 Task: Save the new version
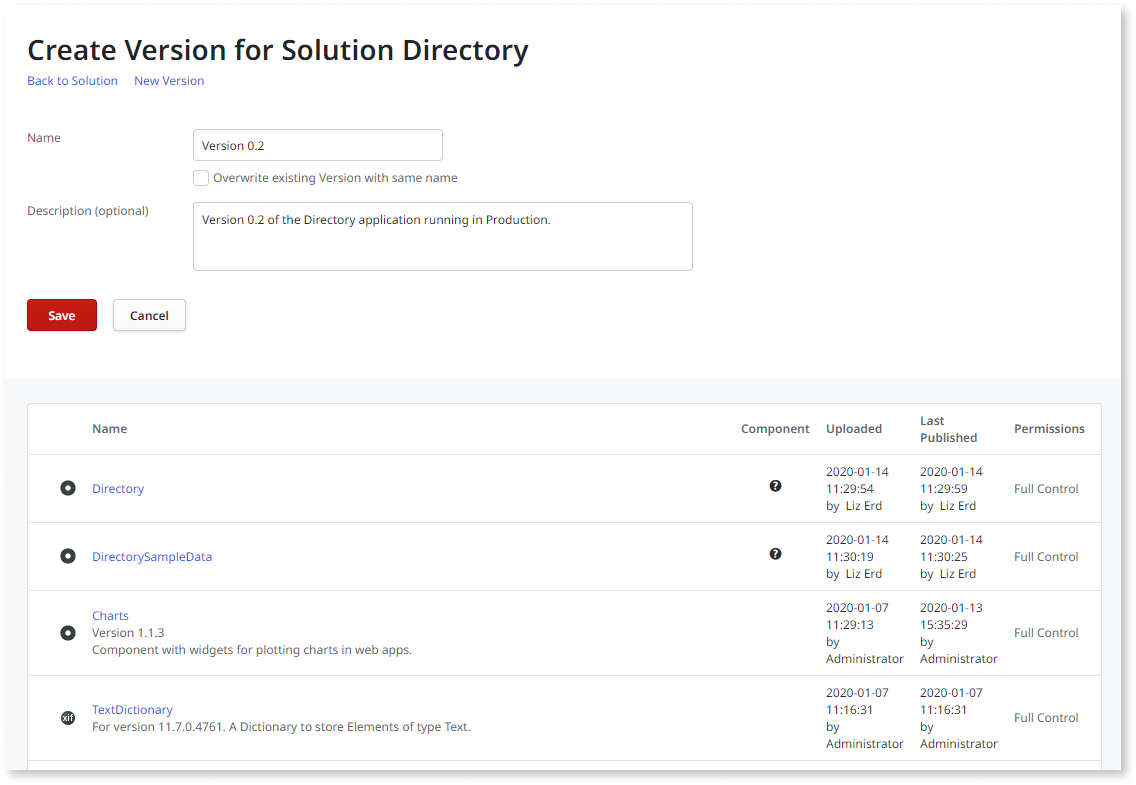point(62,316)
